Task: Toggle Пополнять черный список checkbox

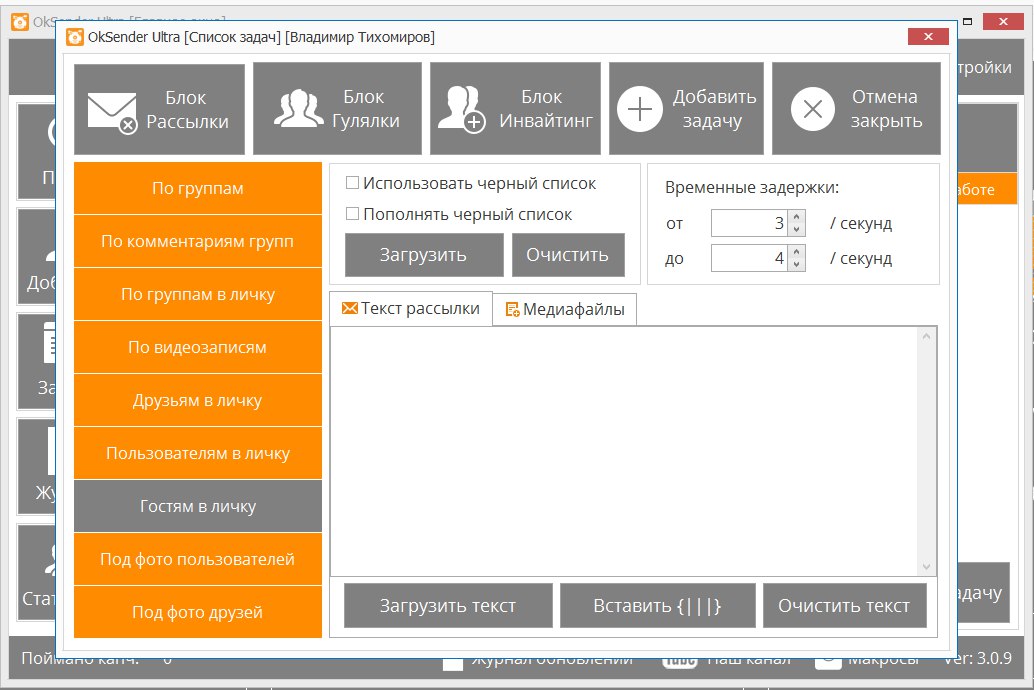Action: pyautogui.click(x=352, y=214)
